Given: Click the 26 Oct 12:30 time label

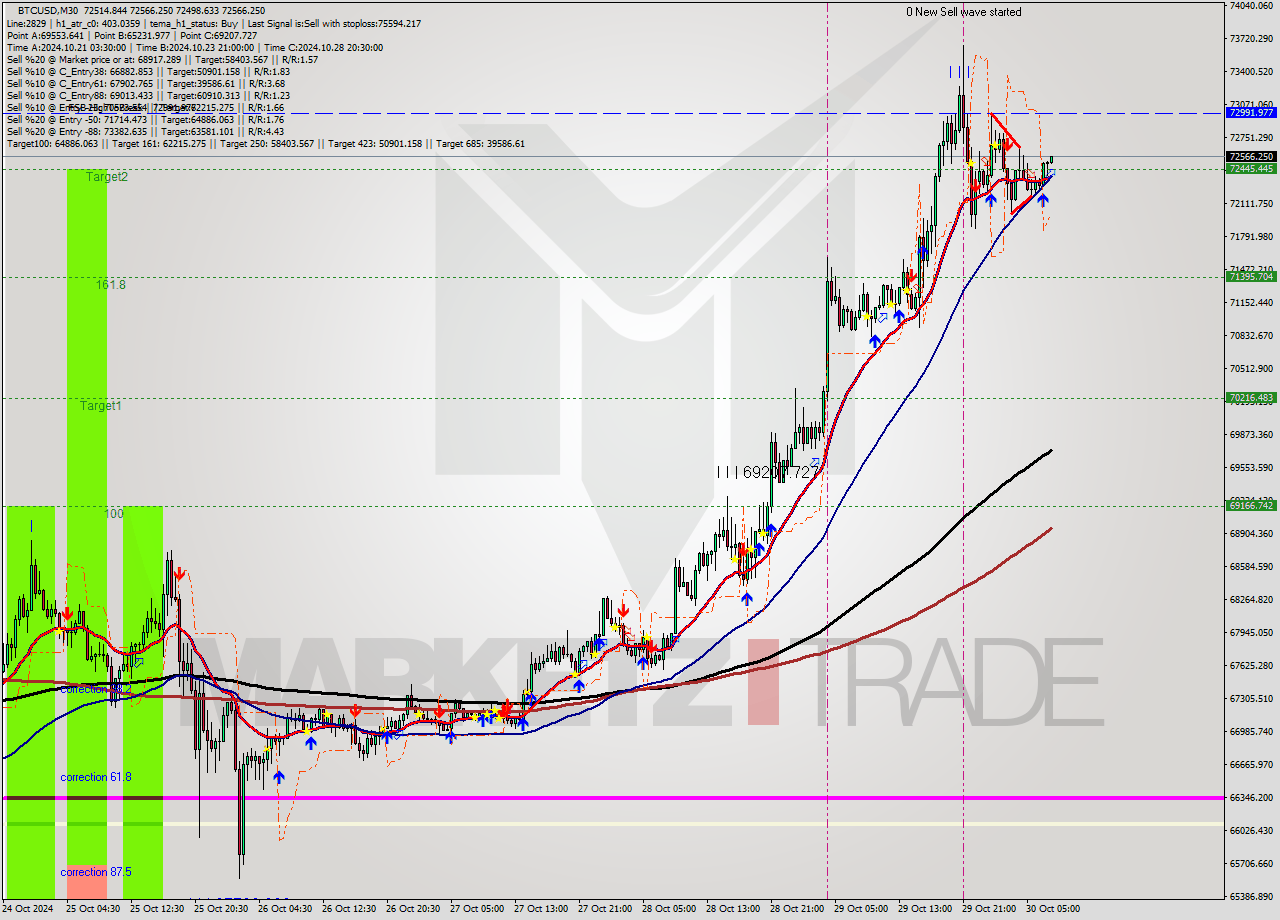Looking at the screenshot, I should (348, 909).
